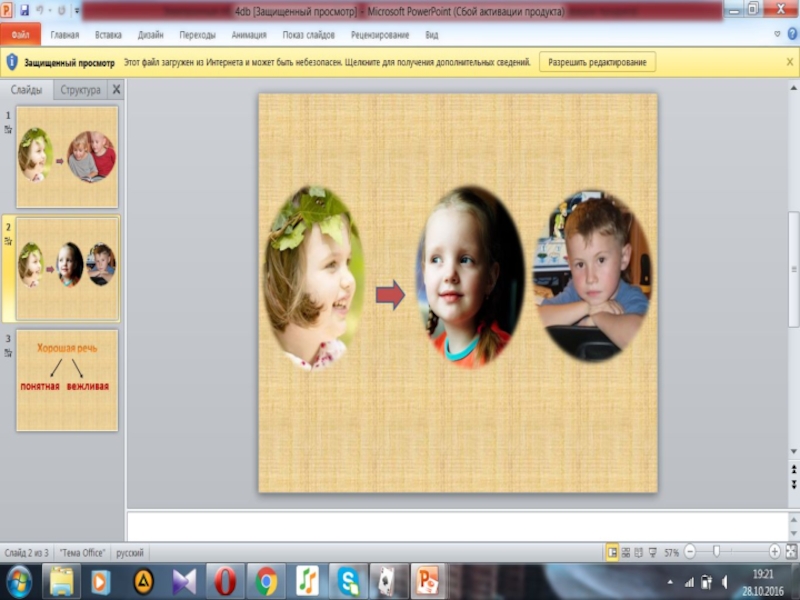Open the Анимация ribbon tab
Image resolution: width=800 pixels, height=600 pixels.
coord(249,35)
